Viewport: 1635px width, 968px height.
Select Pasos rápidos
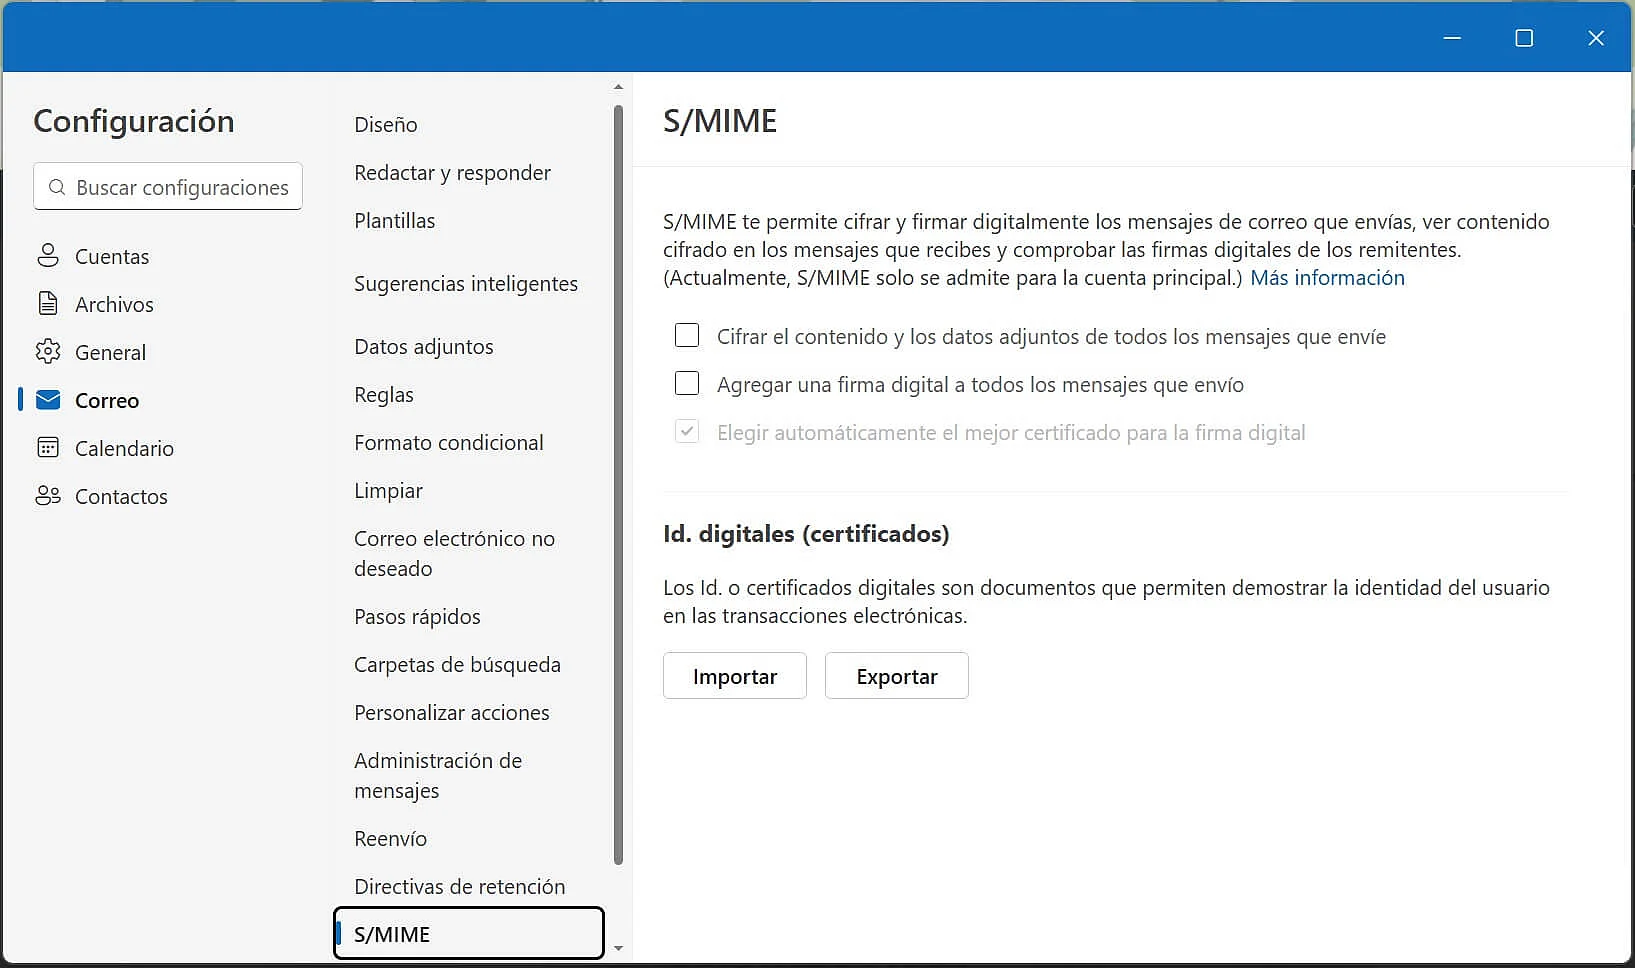pyautogui.click(x=417, y=617)
